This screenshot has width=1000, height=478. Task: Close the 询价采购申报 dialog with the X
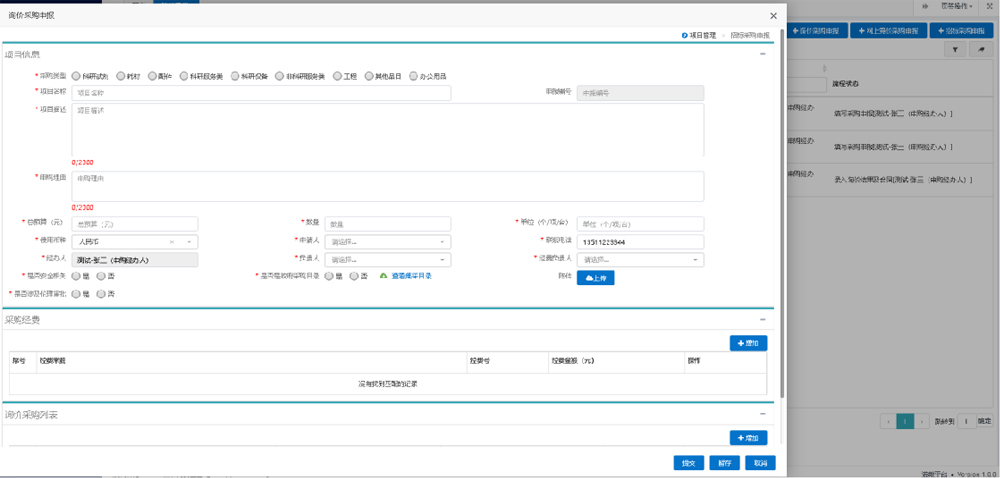click(x=773, y=16)
